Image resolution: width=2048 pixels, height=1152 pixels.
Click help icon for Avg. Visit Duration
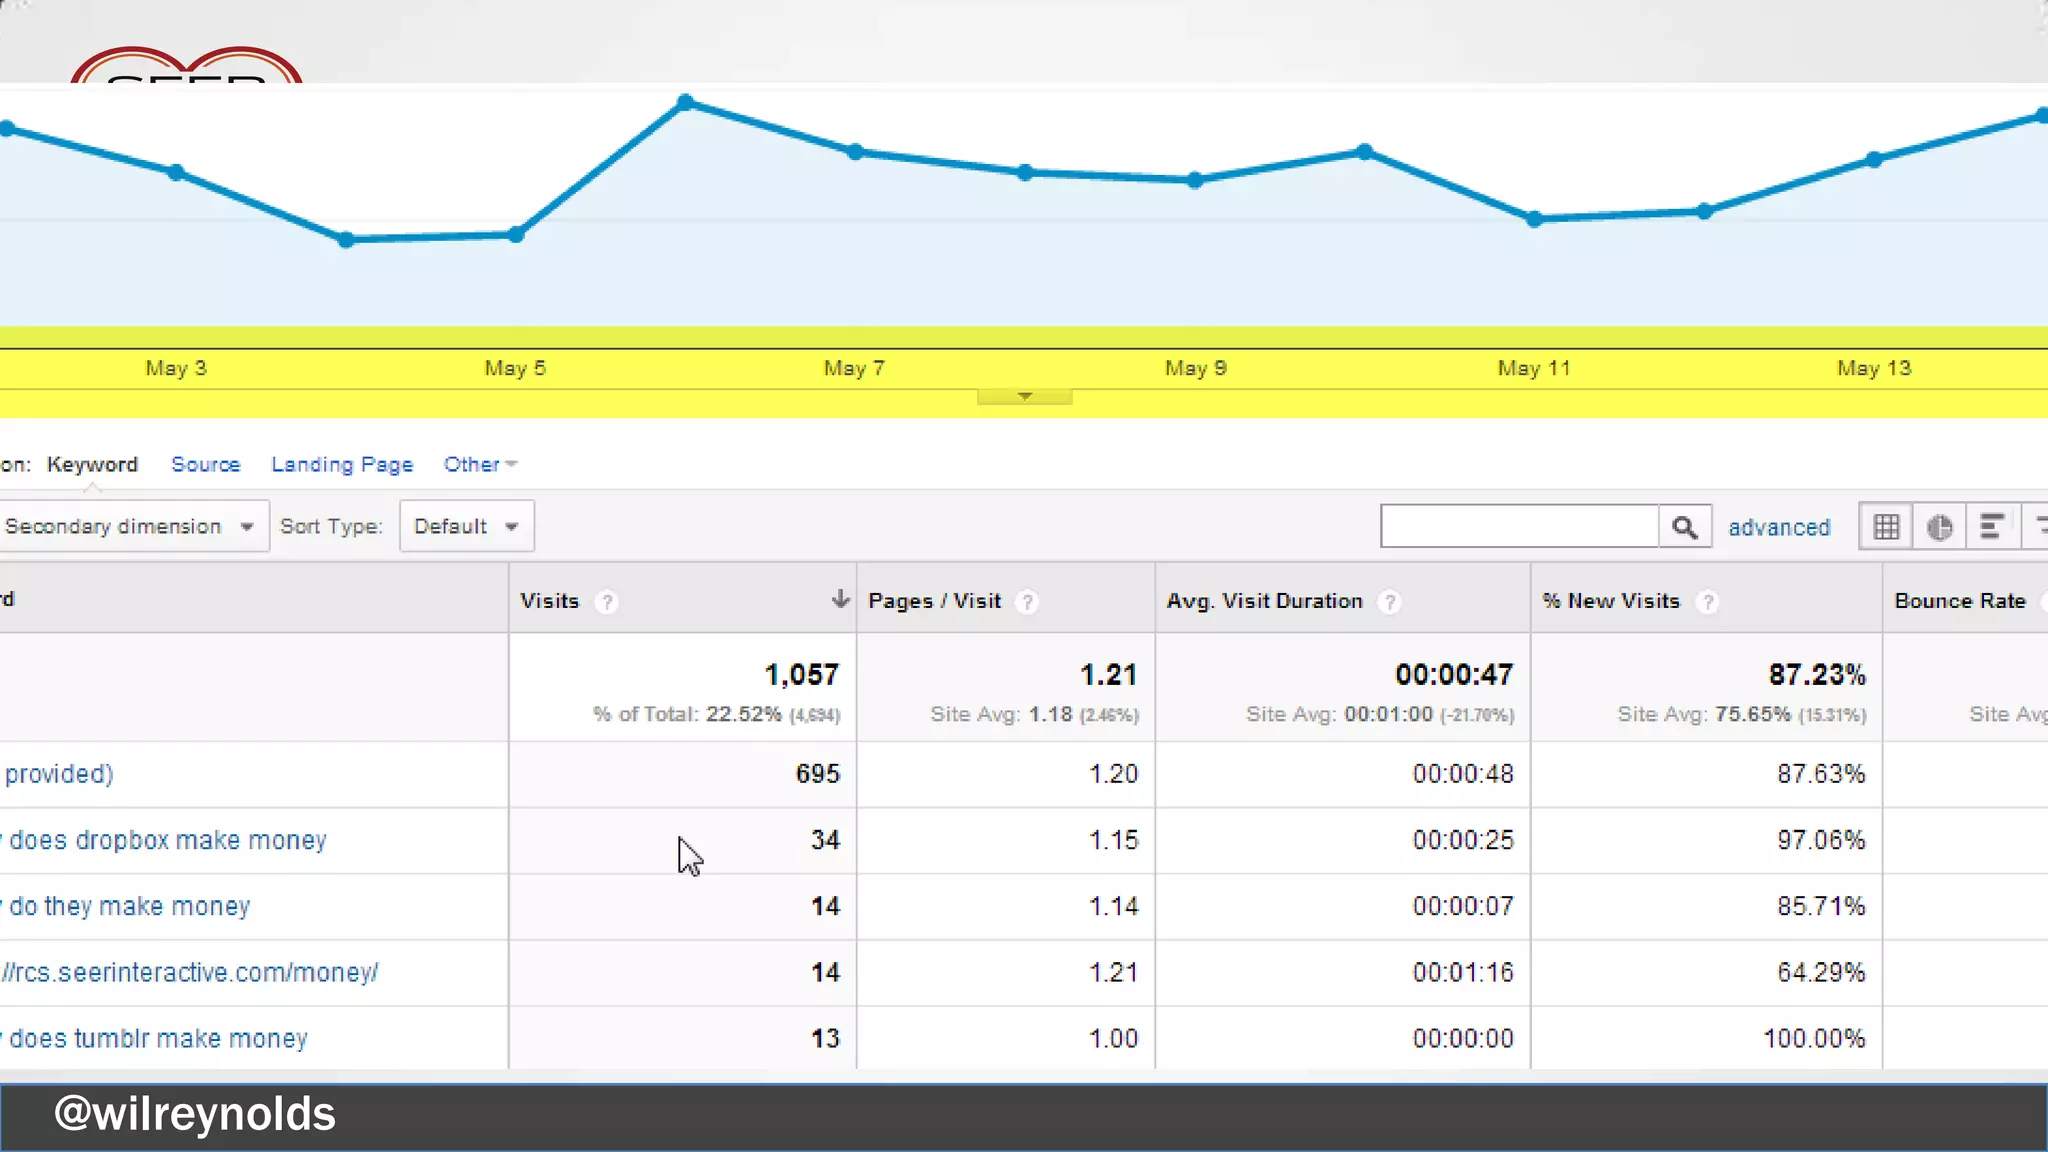click(1389, 602)
